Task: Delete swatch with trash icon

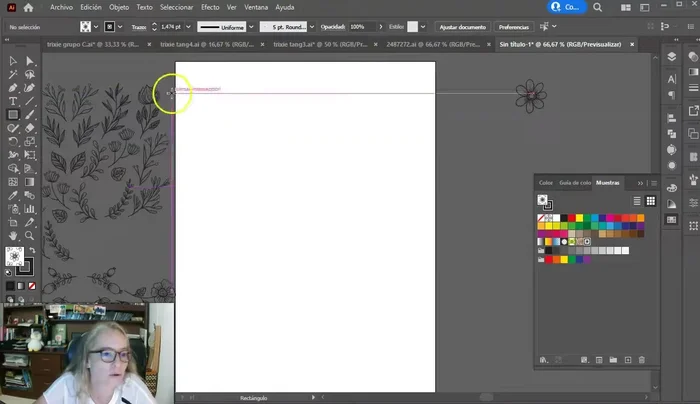Action: point(642,360)
